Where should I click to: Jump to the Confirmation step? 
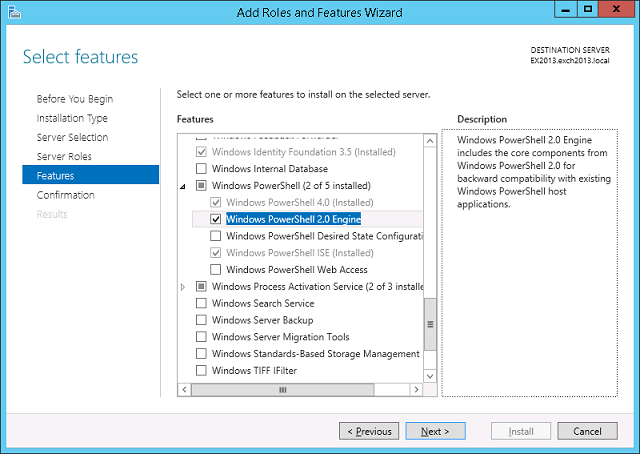coord(66,195)
